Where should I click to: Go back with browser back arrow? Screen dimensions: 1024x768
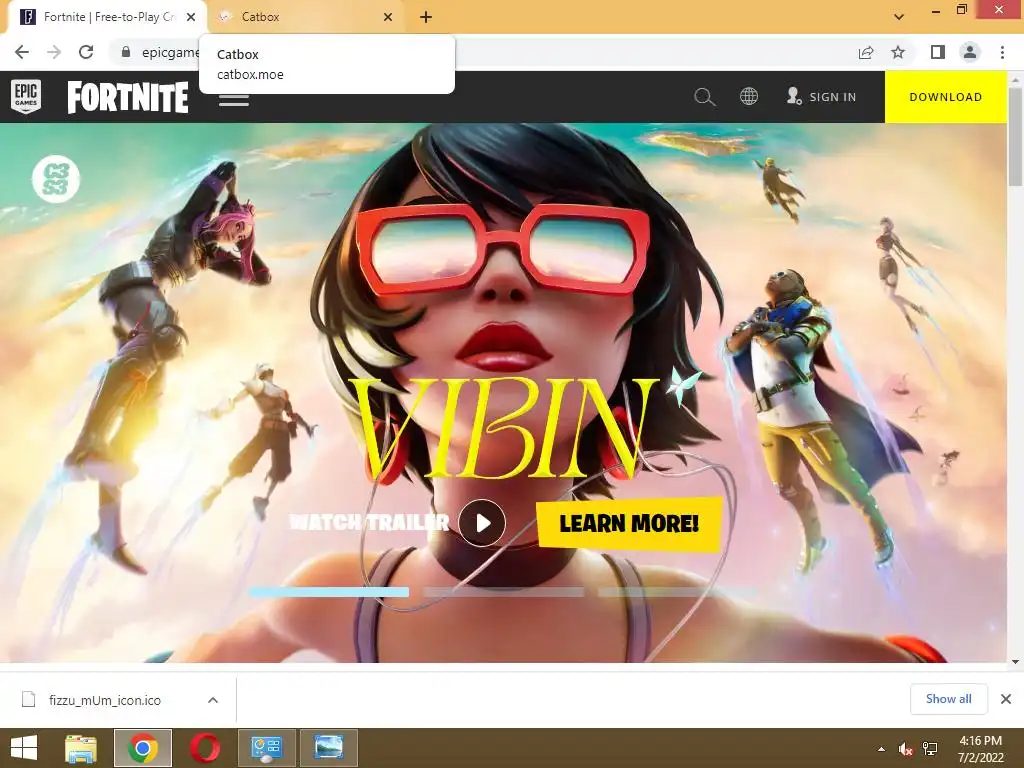click(x=22, y=52)
